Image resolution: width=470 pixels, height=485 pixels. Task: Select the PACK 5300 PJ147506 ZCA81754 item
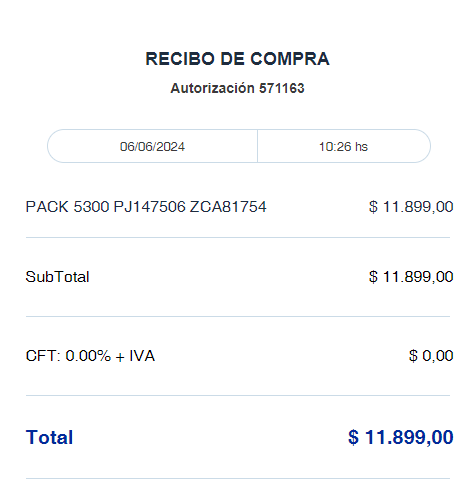coord(146,207)
